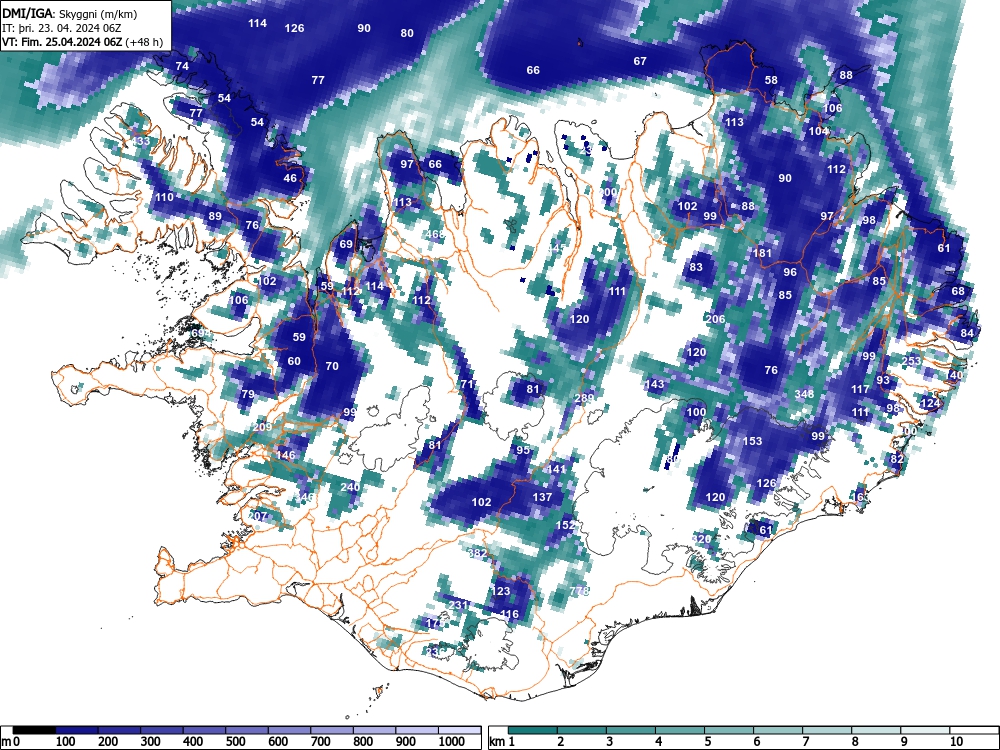The width and height of the screenshot is (1000, 750).
Task: Select the IT þri. 23. 04. 2024 06Z line
Action: pos(62,28)
